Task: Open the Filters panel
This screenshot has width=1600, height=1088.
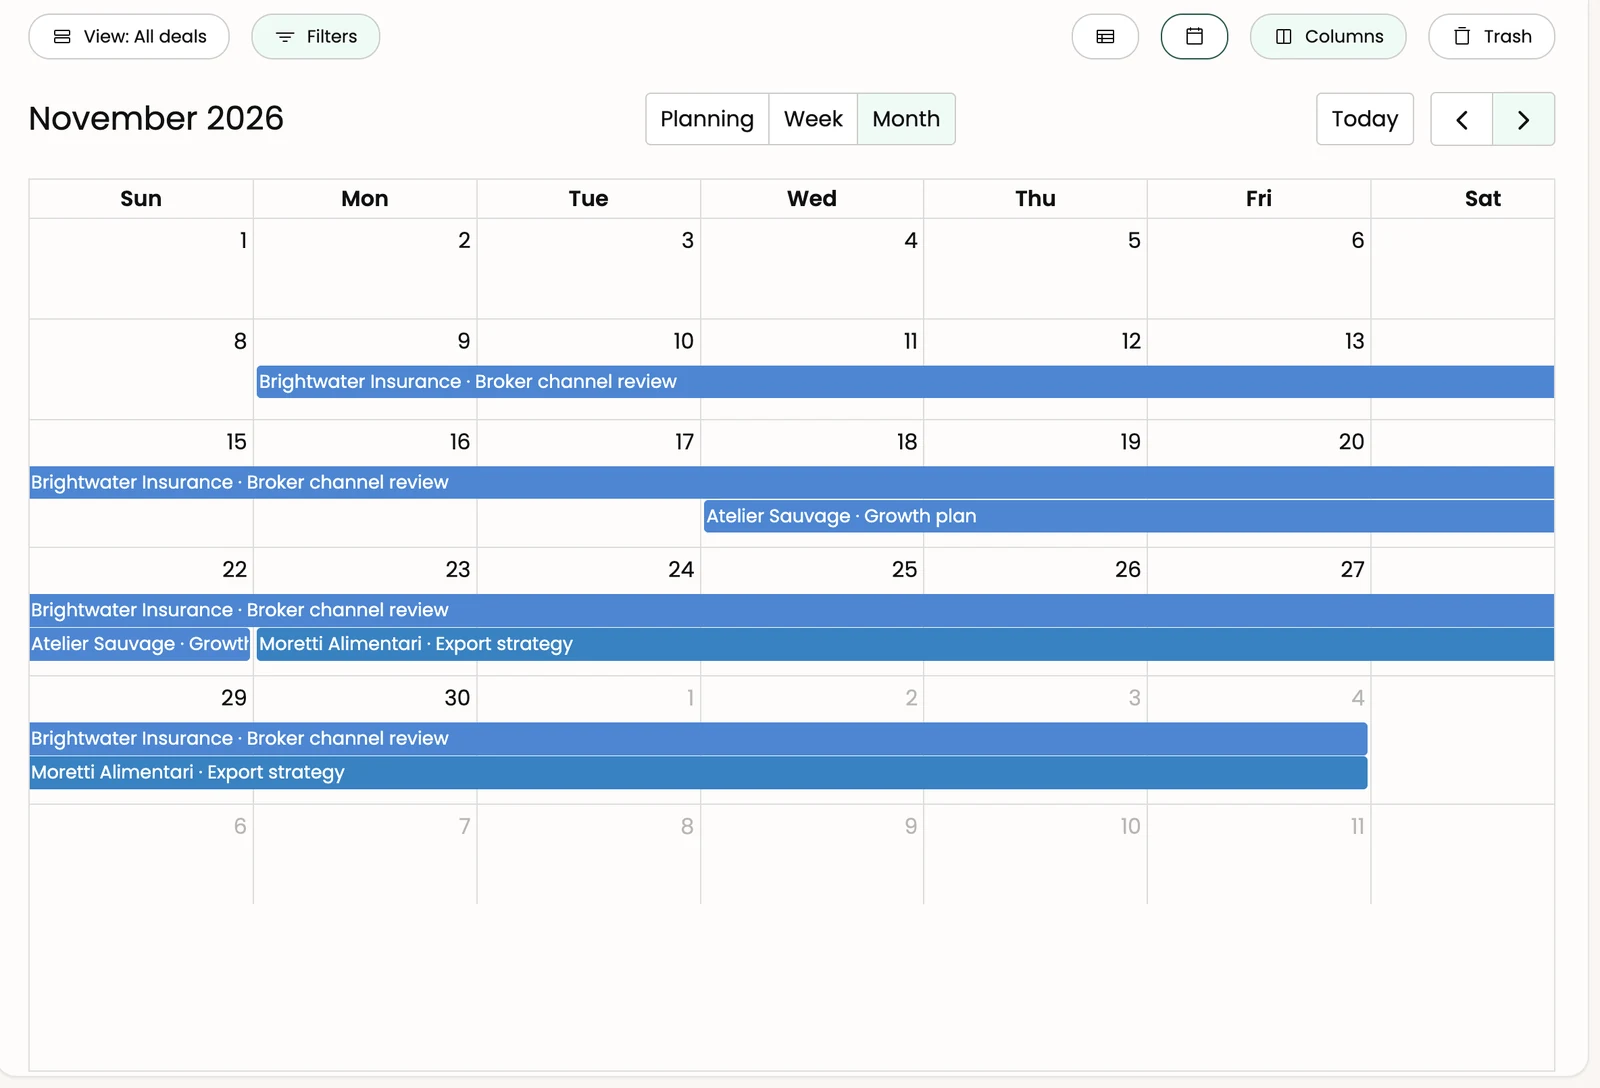Action: [316, 37]
